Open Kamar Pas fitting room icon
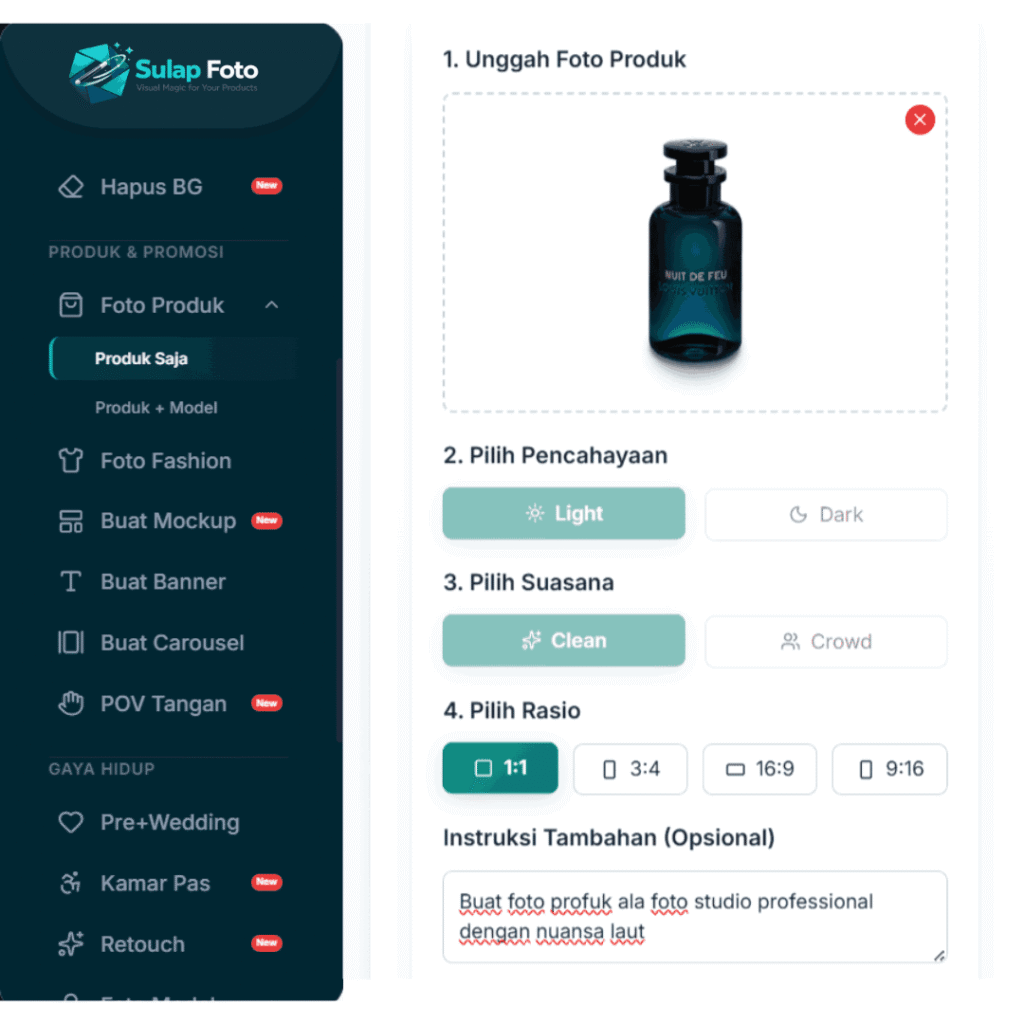Viewport: 1024px width, 1024px height. 71,883
